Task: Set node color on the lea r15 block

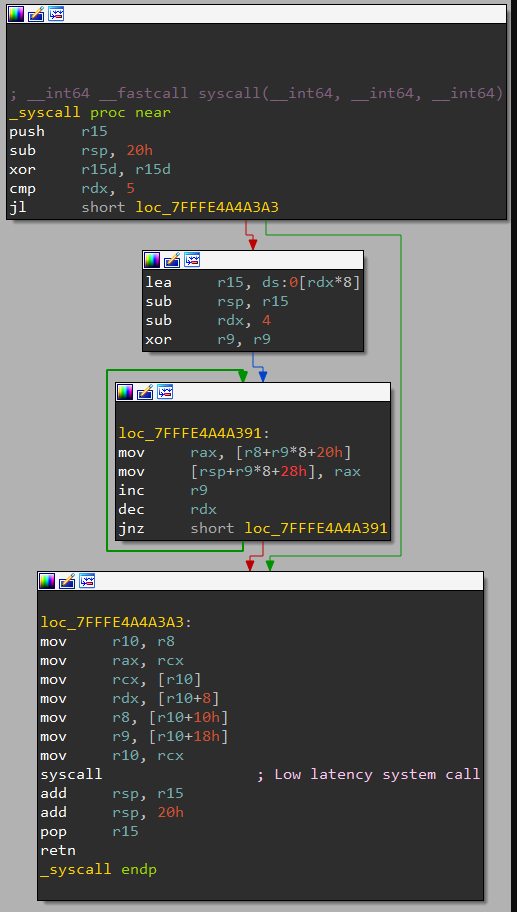Action: pyautogui.click(x=152, y=260)
